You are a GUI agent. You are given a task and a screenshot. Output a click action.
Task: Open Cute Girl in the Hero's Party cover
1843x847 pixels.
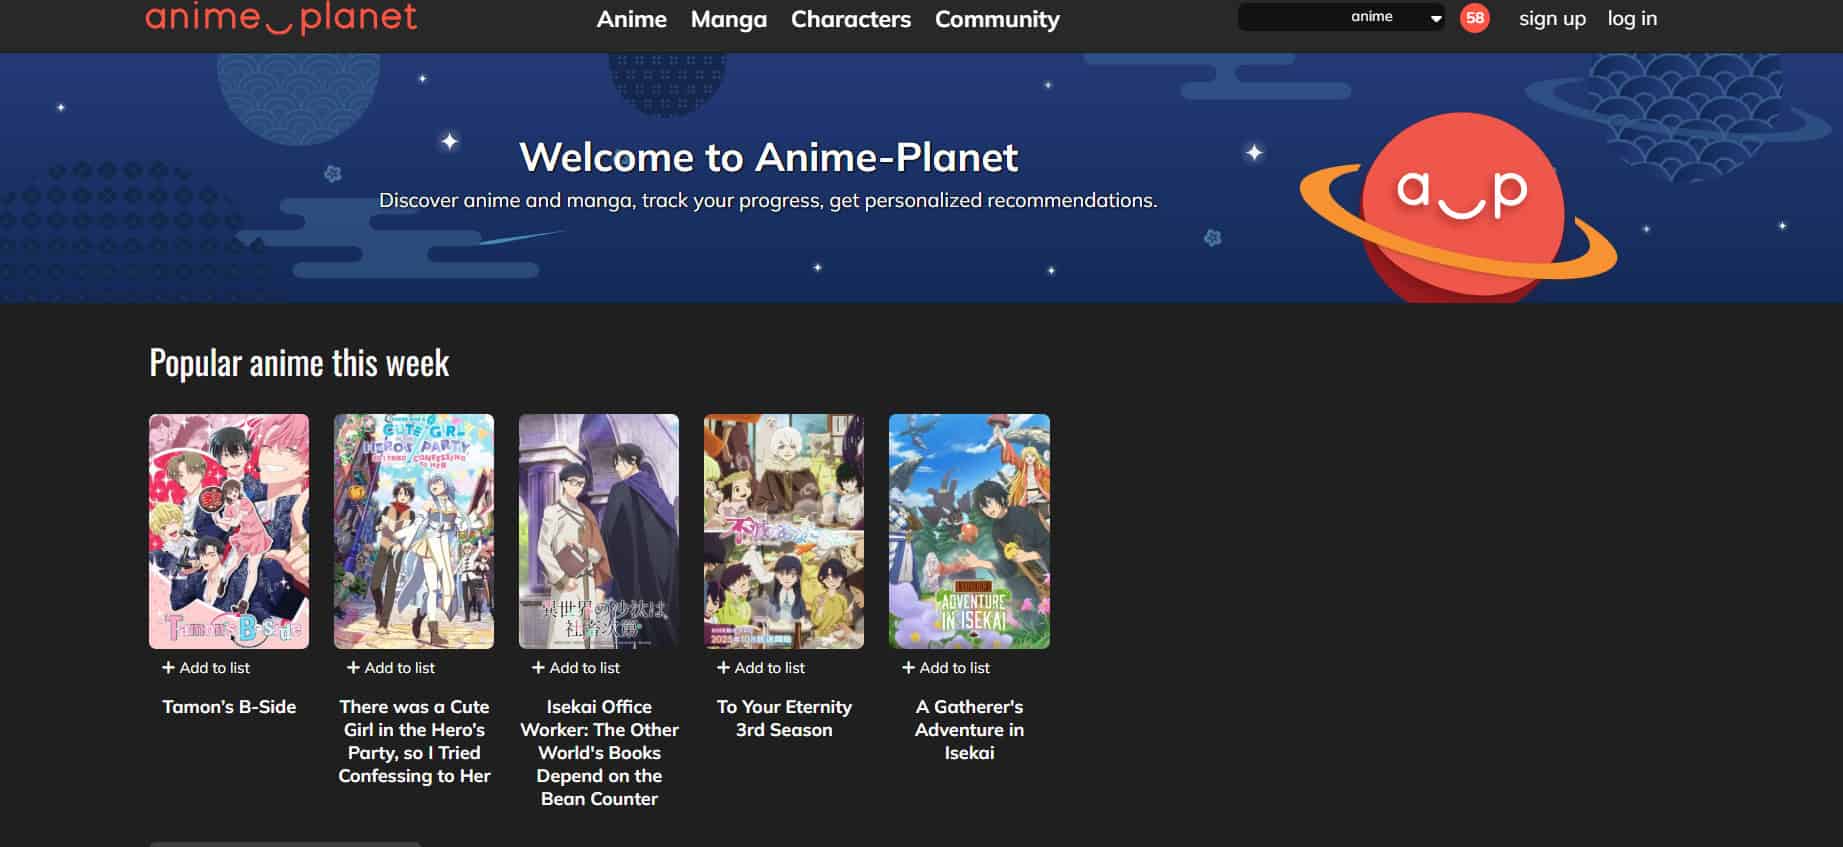point(414,531)
